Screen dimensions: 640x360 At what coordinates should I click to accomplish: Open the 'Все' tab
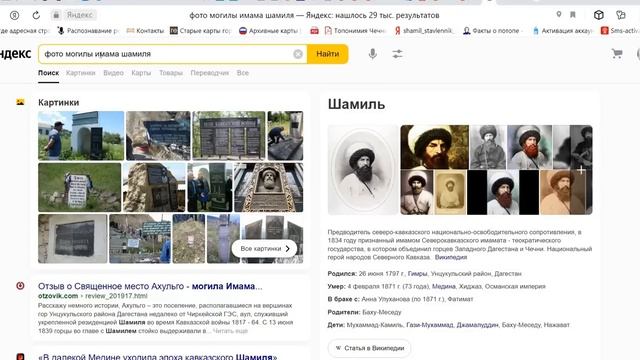pyautogui.click(x=242, y=73)
